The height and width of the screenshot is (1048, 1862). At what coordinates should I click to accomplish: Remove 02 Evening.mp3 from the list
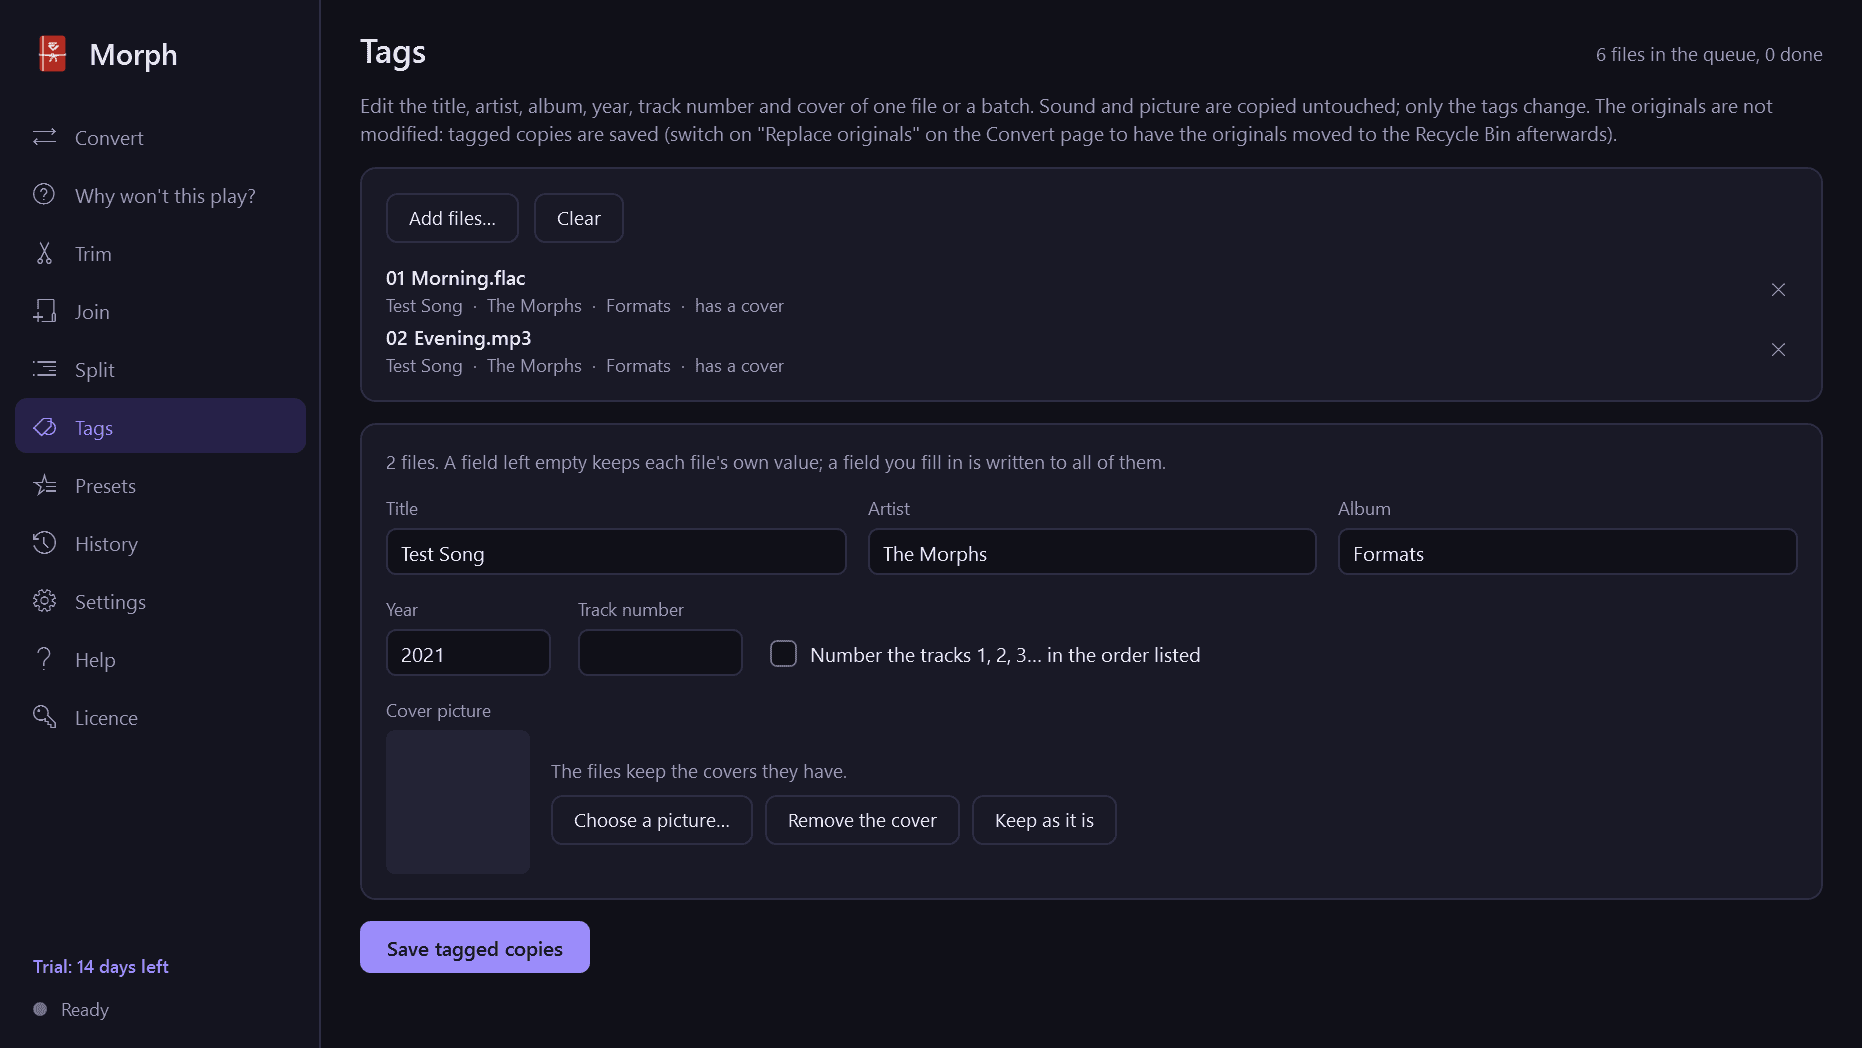pyautogui.click(x=1778, y=349)
